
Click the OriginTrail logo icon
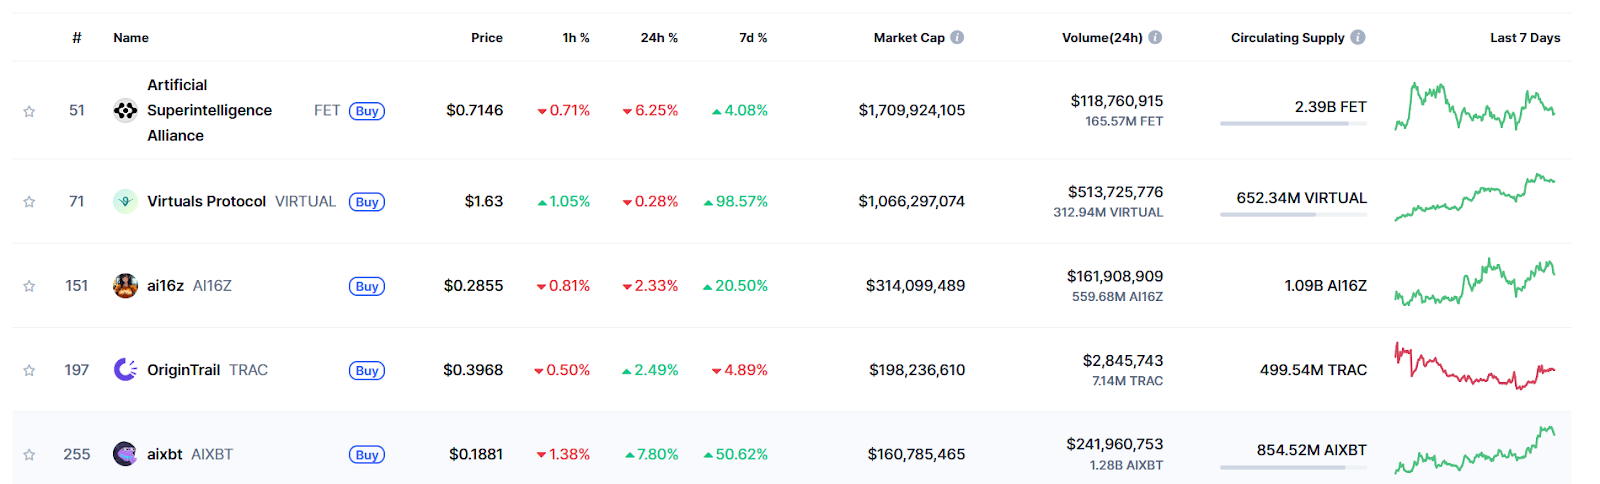coord(125,370)
